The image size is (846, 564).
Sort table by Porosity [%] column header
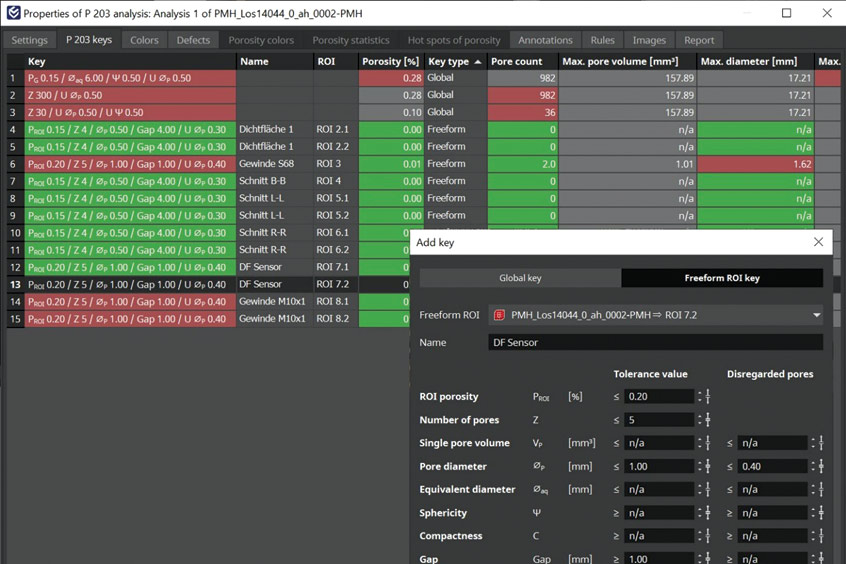pyautogui.click(x=390, y=62)
